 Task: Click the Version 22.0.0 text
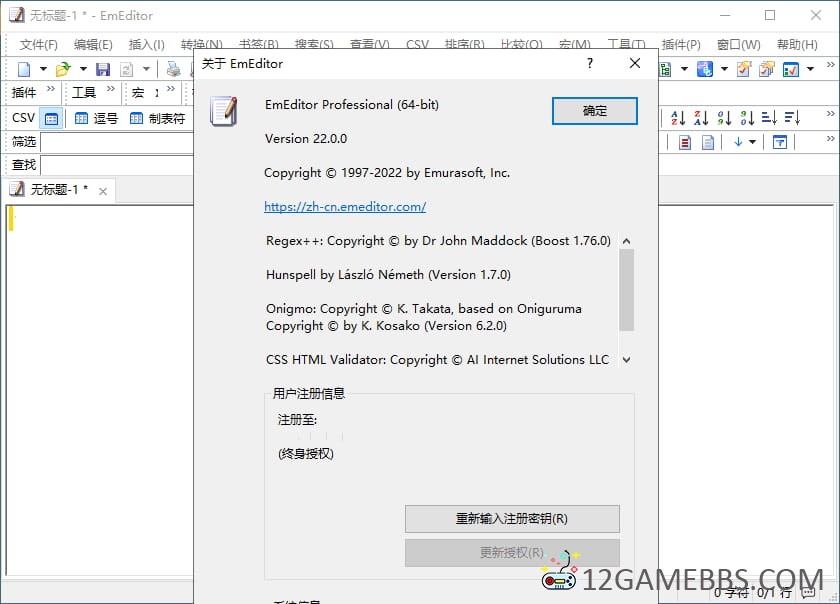tap(306, 139)
